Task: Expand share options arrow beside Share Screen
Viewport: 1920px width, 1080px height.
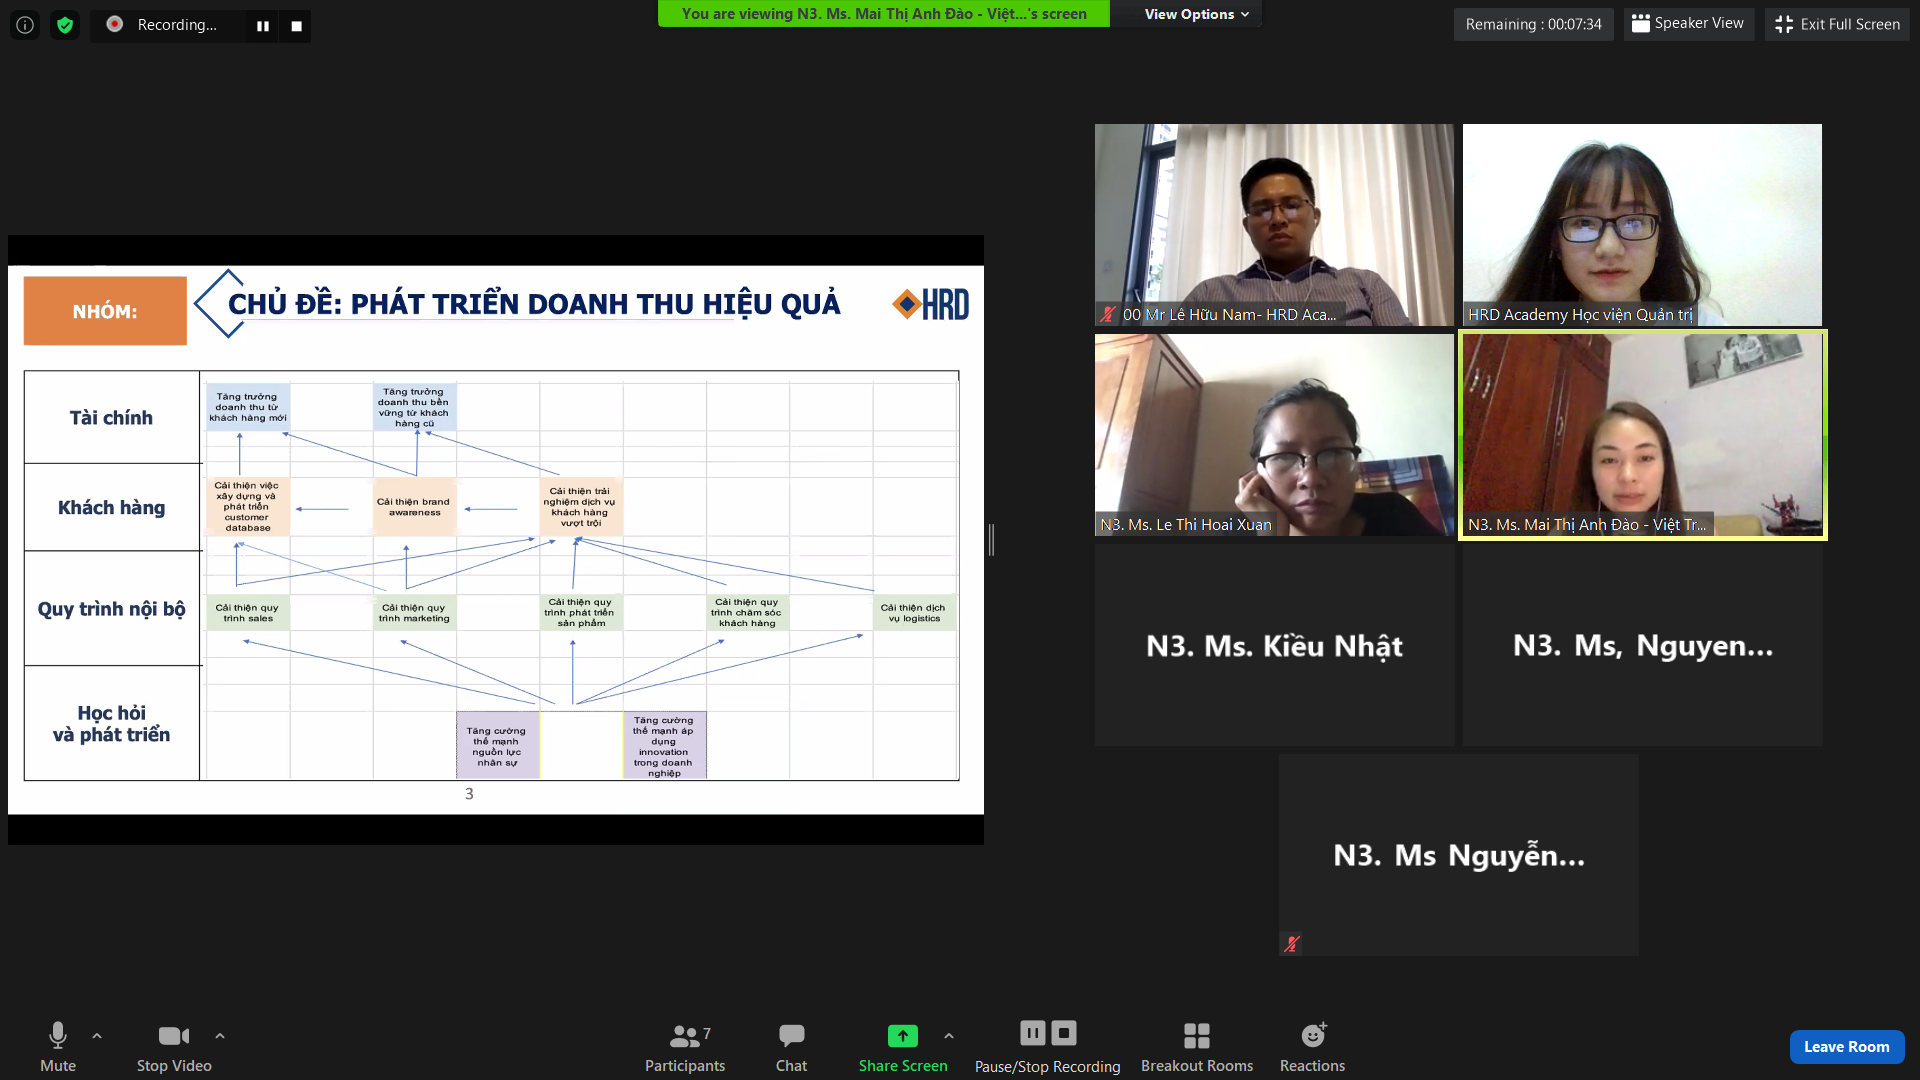Action: (949, 1036)
